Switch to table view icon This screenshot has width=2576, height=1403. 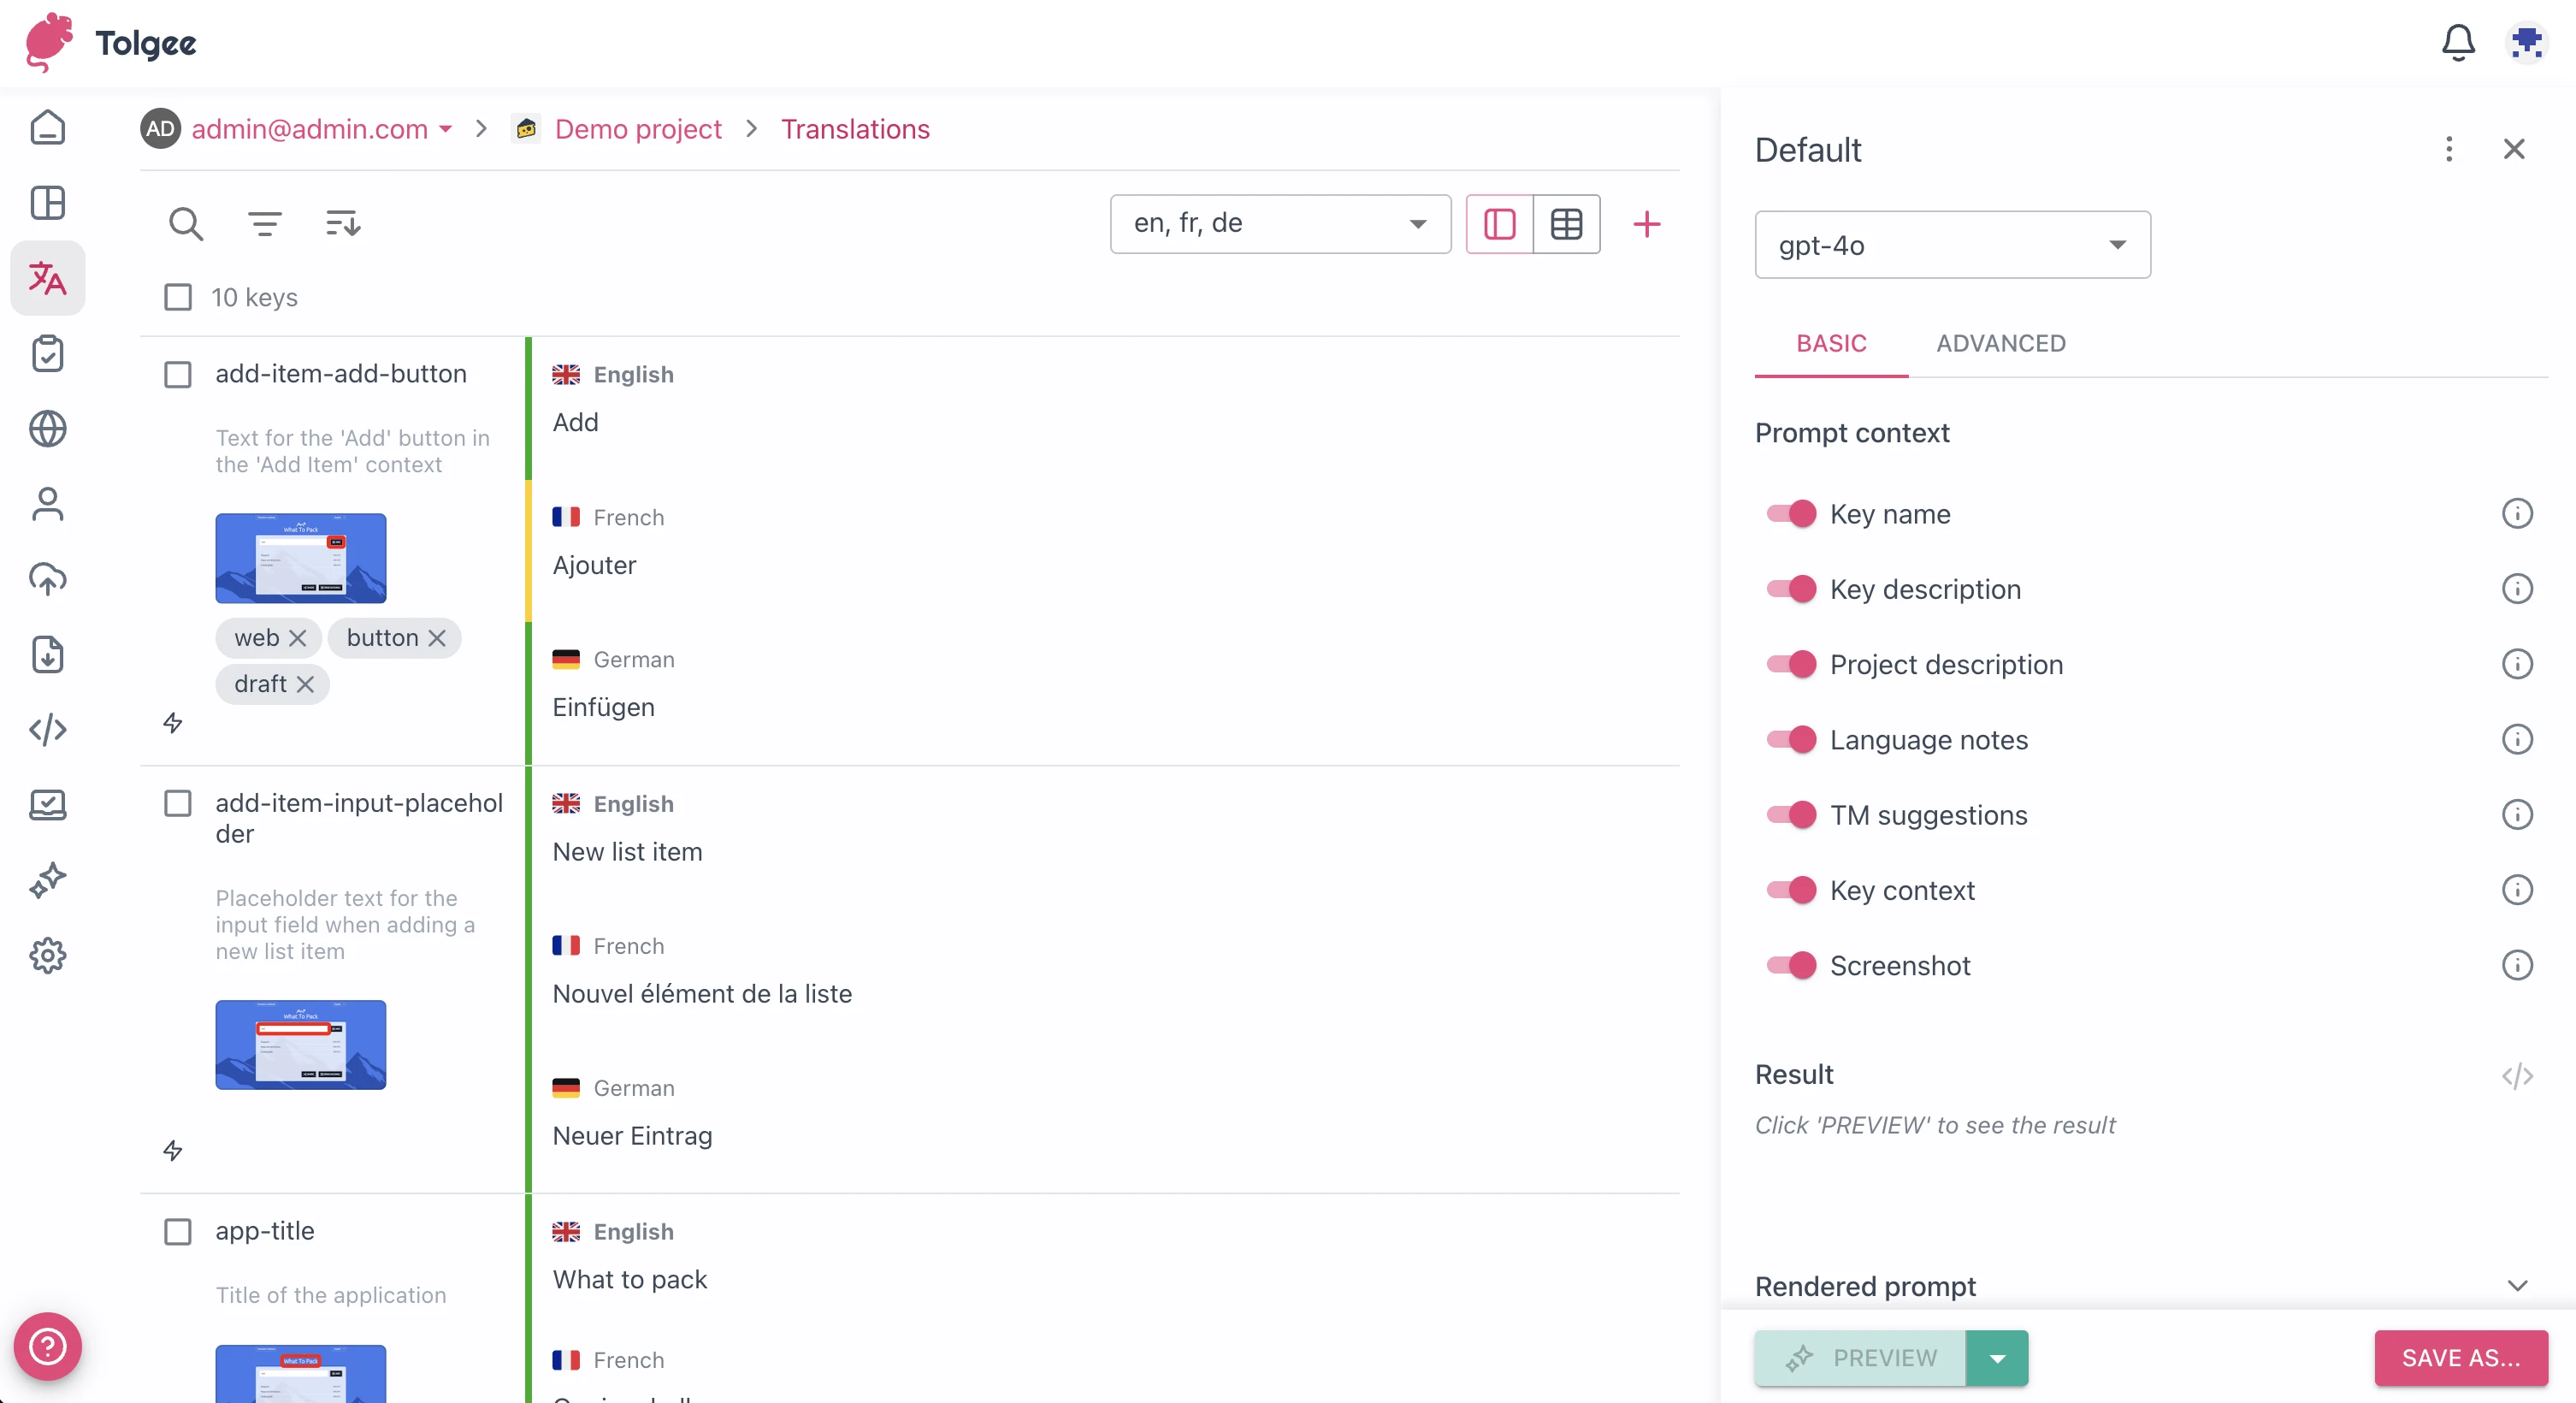click(1566, 224)
